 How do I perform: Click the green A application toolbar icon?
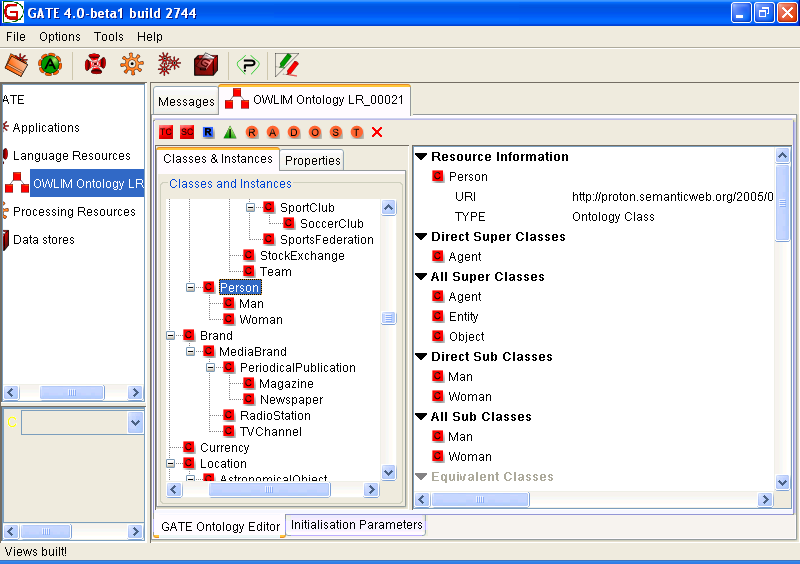(48, 65)
